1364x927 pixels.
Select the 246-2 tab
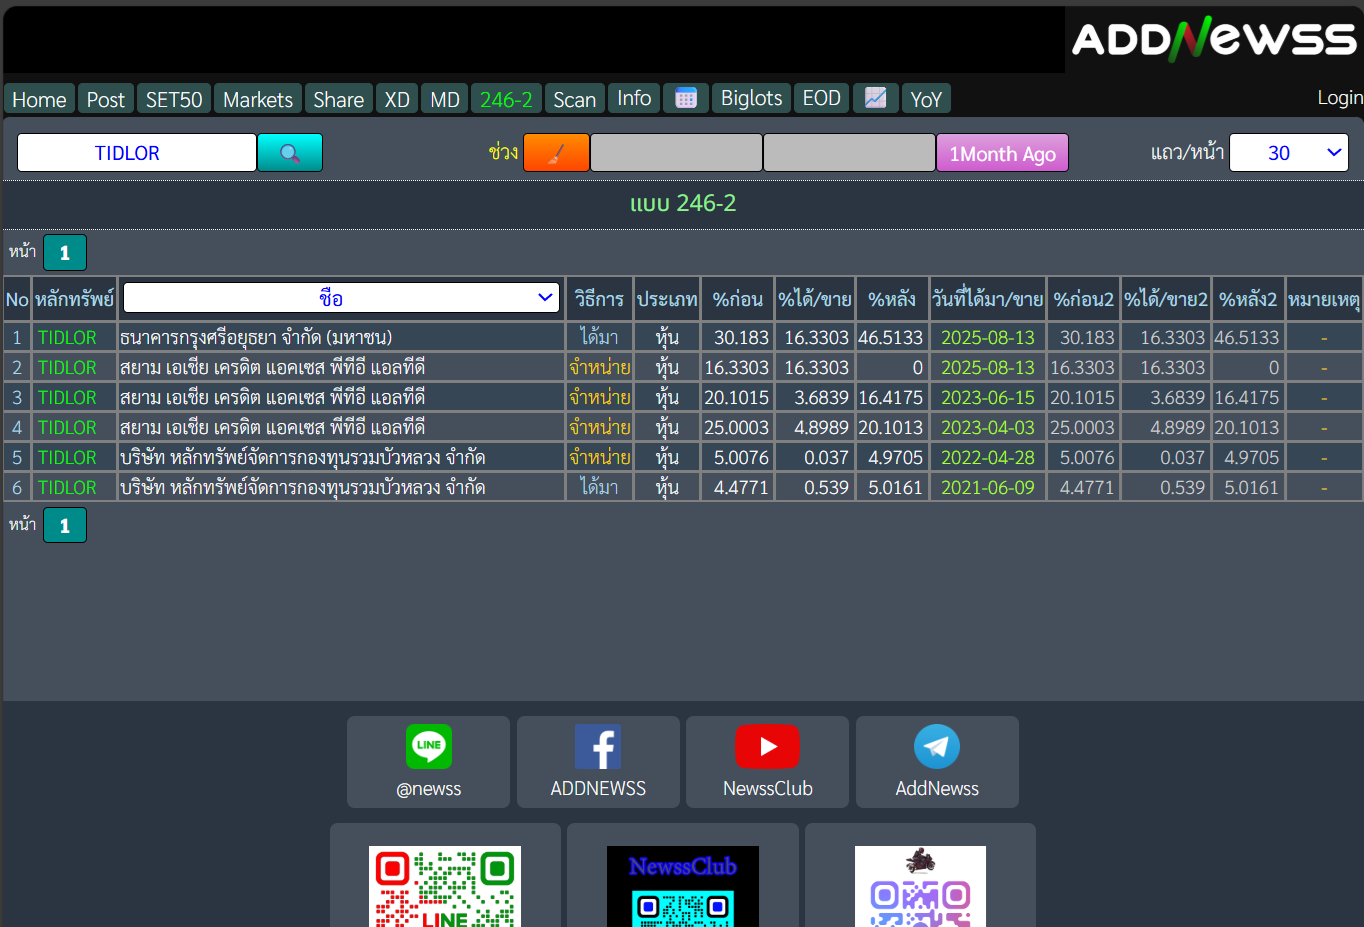(506, 99)
